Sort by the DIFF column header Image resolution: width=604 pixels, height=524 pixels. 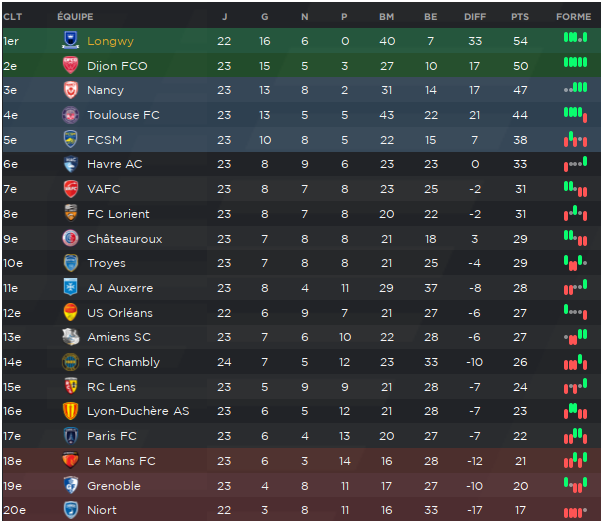pos(475,17)
